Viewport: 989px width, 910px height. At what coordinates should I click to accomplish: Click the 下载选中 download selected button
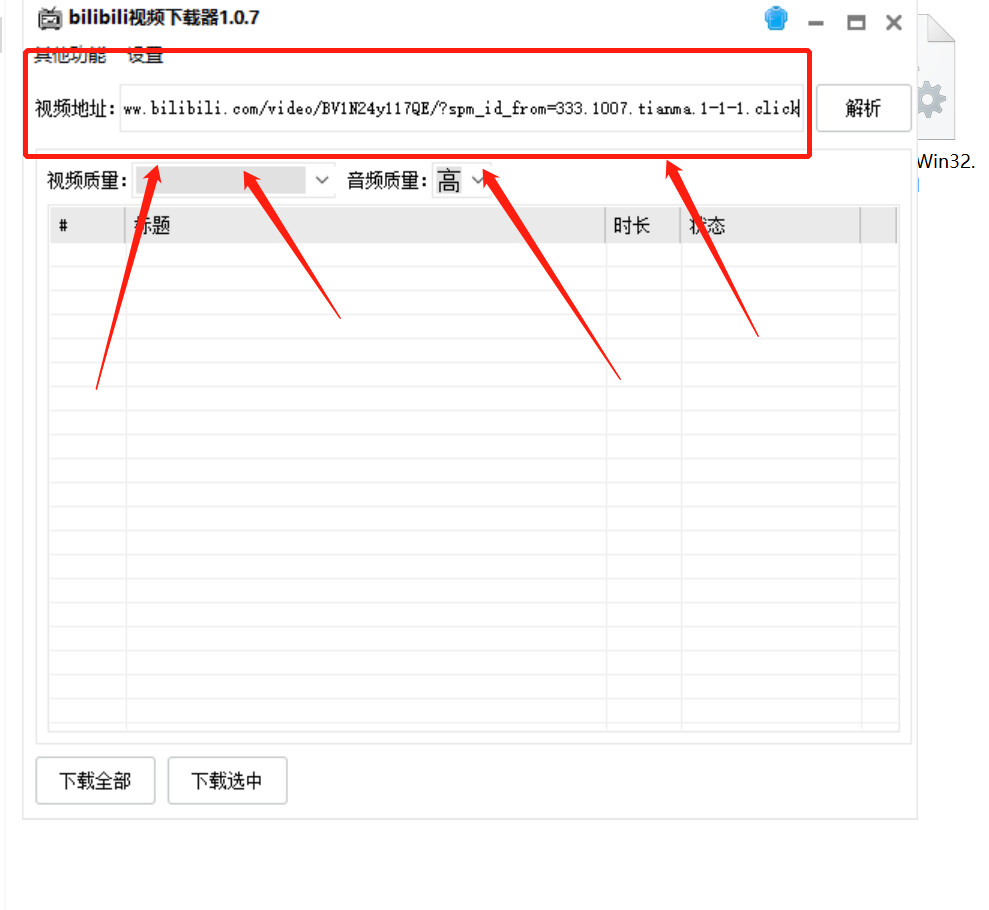(227, 780)
